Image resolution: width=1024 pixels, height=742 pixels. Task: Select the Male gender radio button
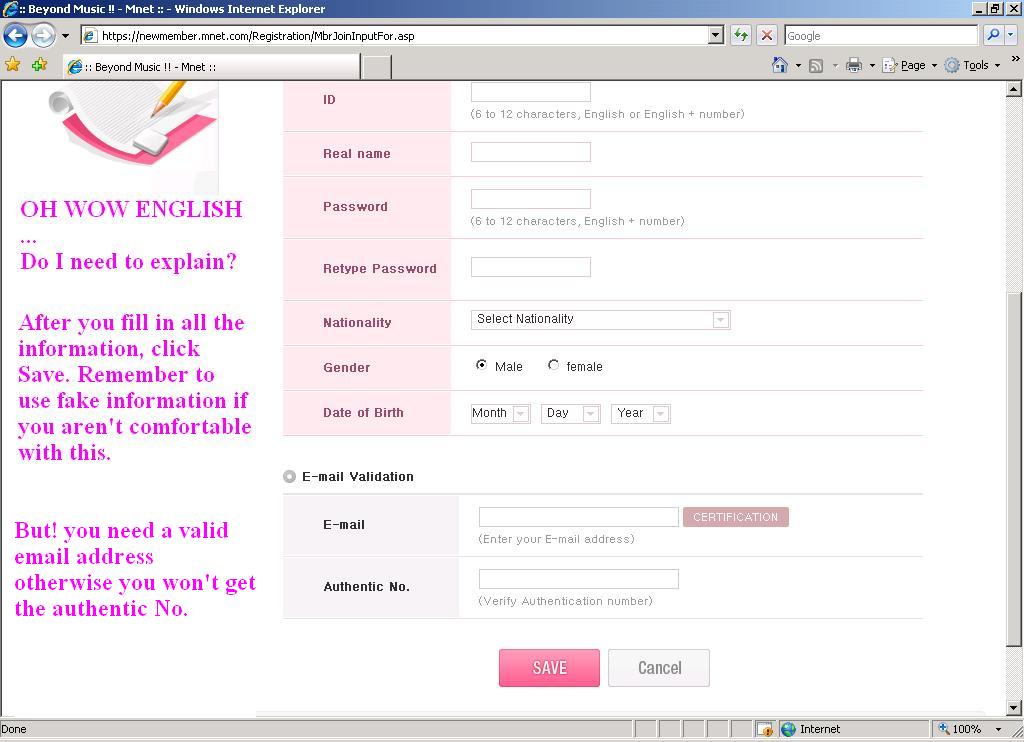pyautogui.click(x=482, y=366)
